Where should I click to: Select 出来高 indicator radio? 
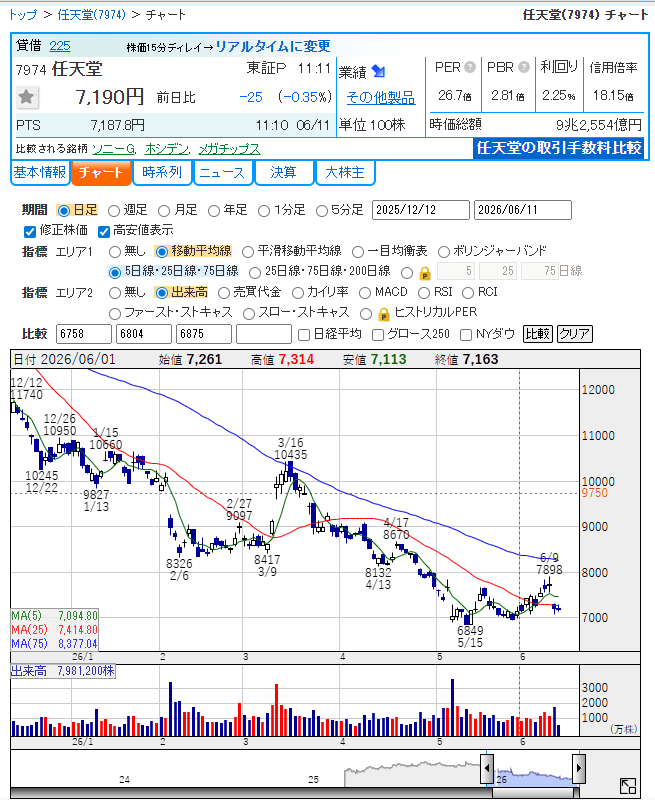pyautogui.click(x=162, y=293)
